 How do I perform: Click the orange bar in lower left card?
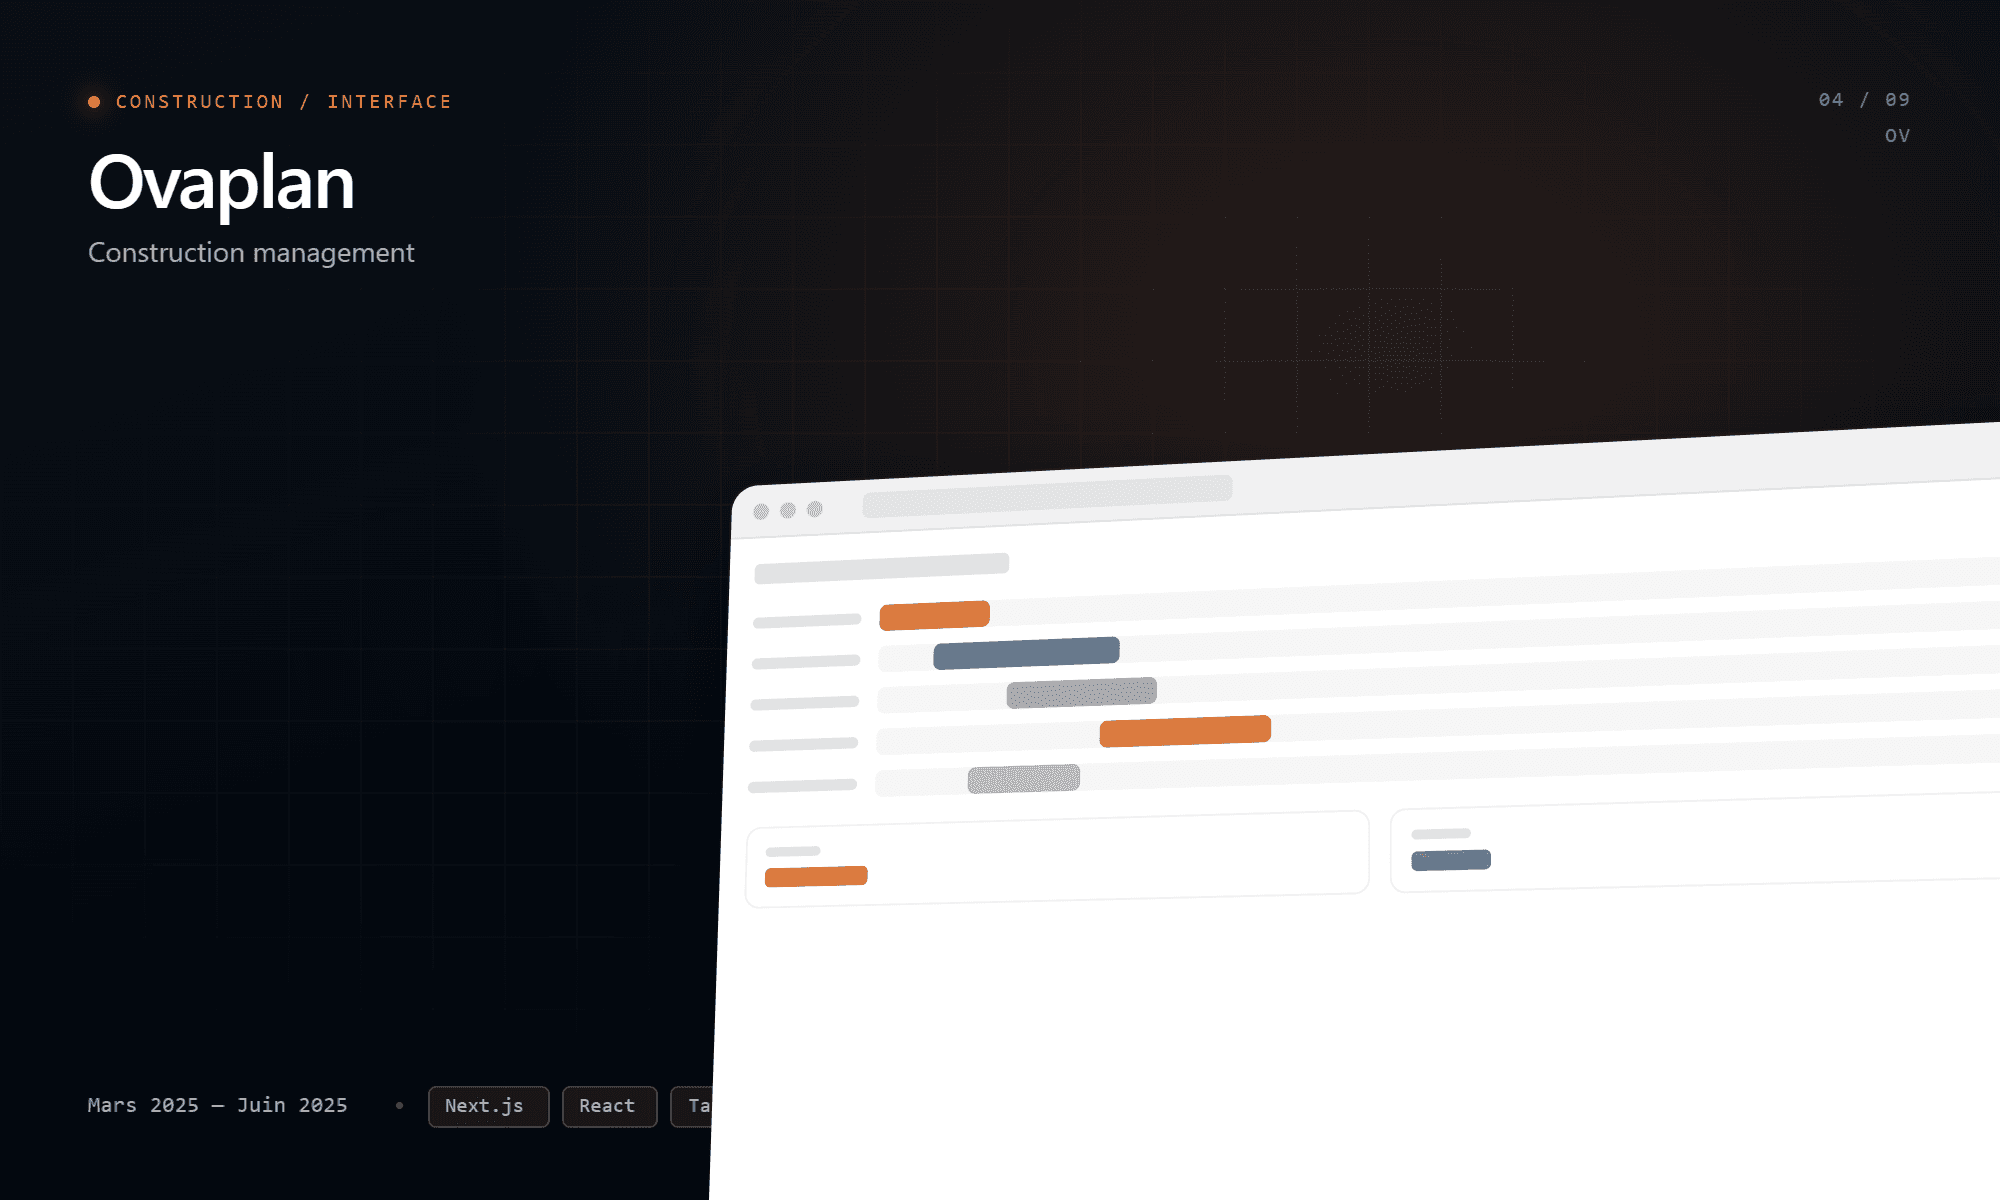(816, 876)
